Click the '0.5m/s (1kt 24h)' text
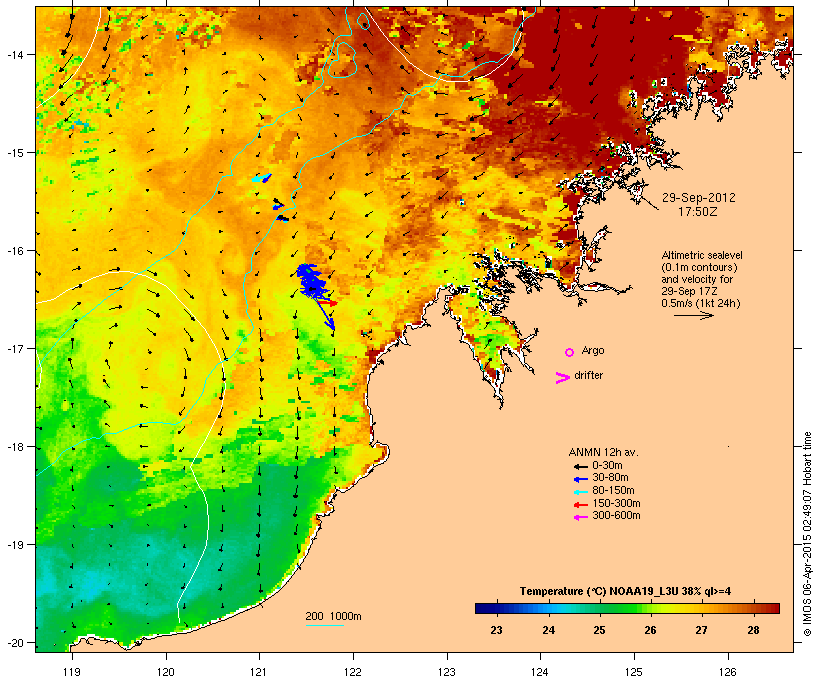820x680 pixels. point(701,303)
